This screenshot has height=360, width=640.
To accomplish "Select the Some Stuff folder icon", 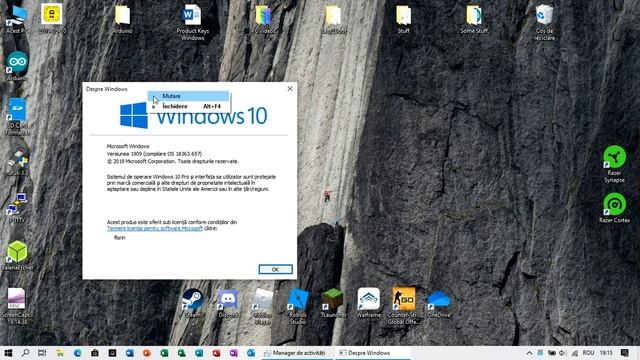I will point(474,19).
